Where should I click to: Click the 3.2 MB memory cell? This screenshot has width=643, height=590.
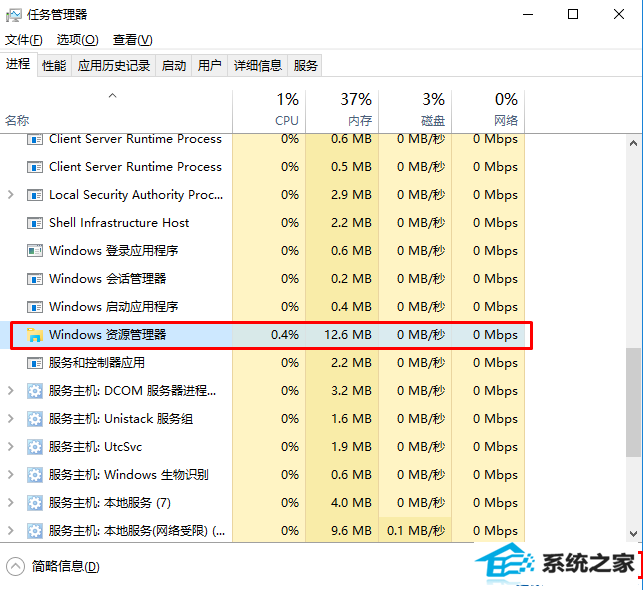coord(342,391)
